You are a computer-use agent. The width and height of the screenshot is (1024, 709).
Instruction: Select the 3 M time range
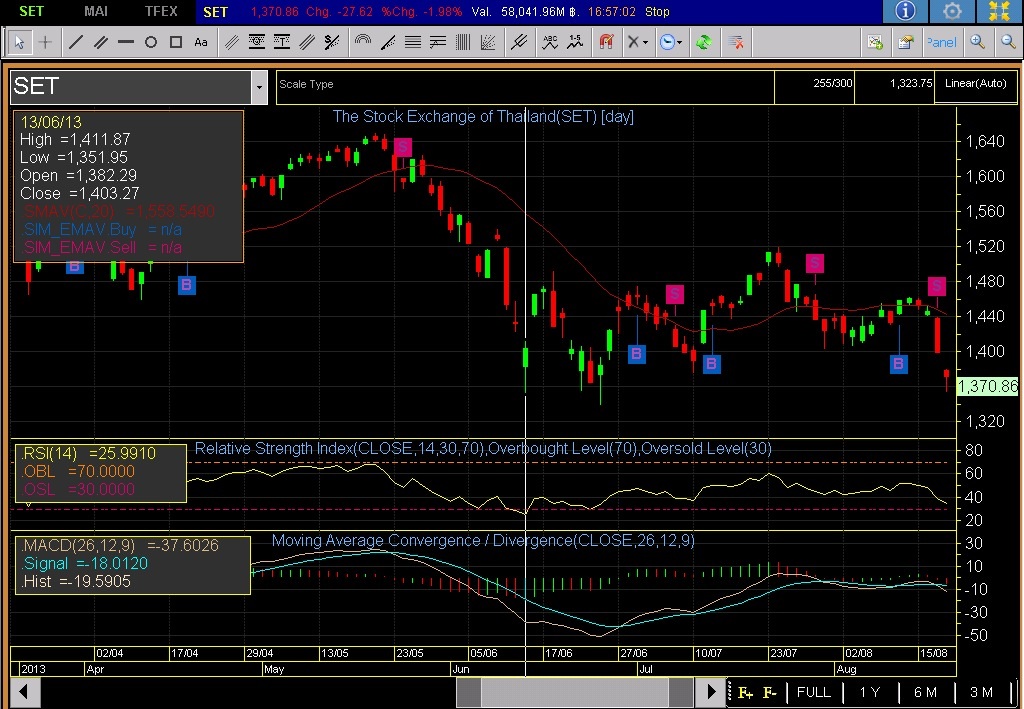(x=981, y=693)
